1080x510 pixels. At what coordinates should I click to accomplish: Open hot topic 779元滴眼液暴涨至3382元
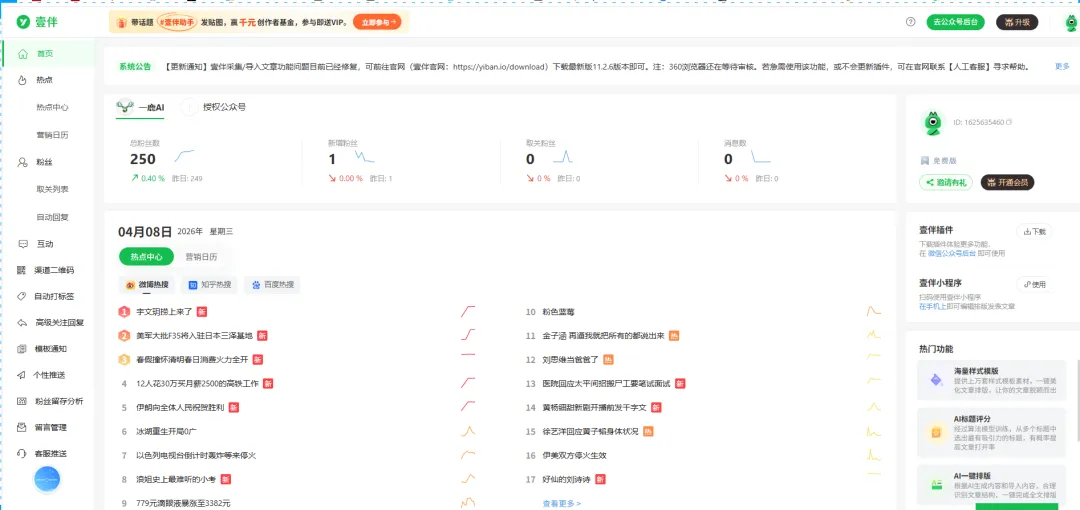pyautogui.click(x=183, y=503)
